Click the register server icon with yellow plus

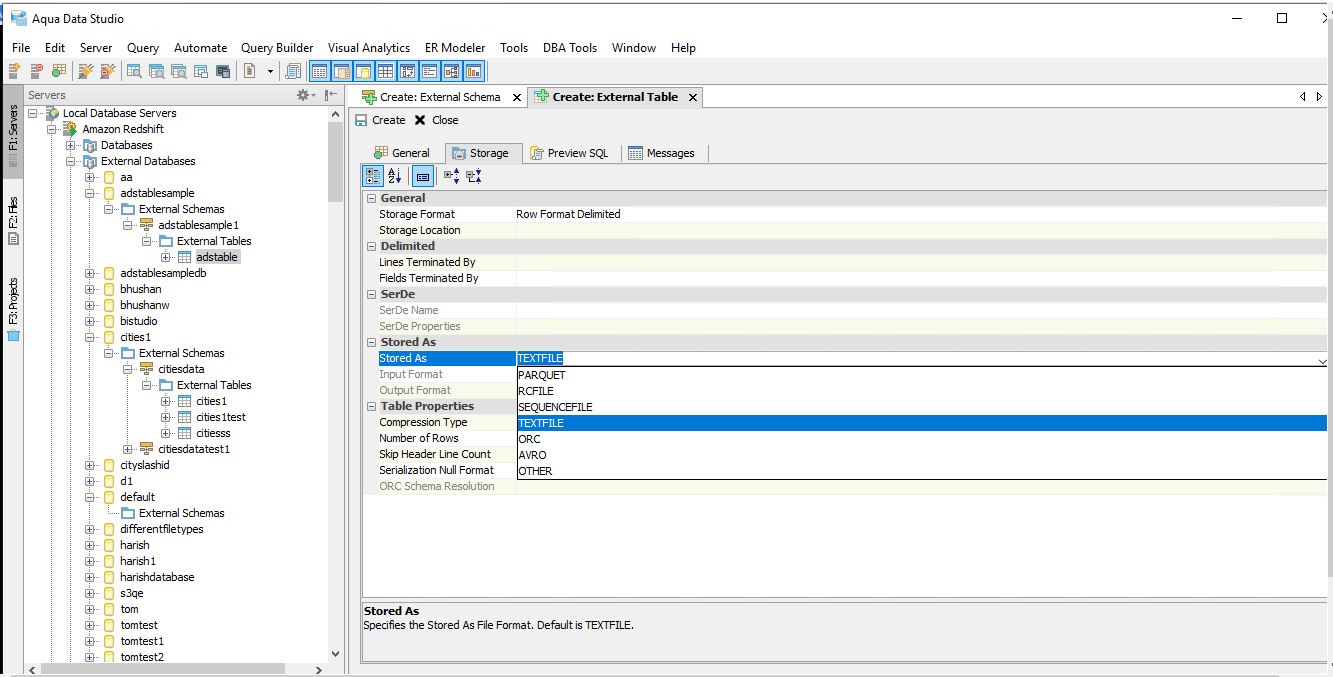(x=15, y=71)
